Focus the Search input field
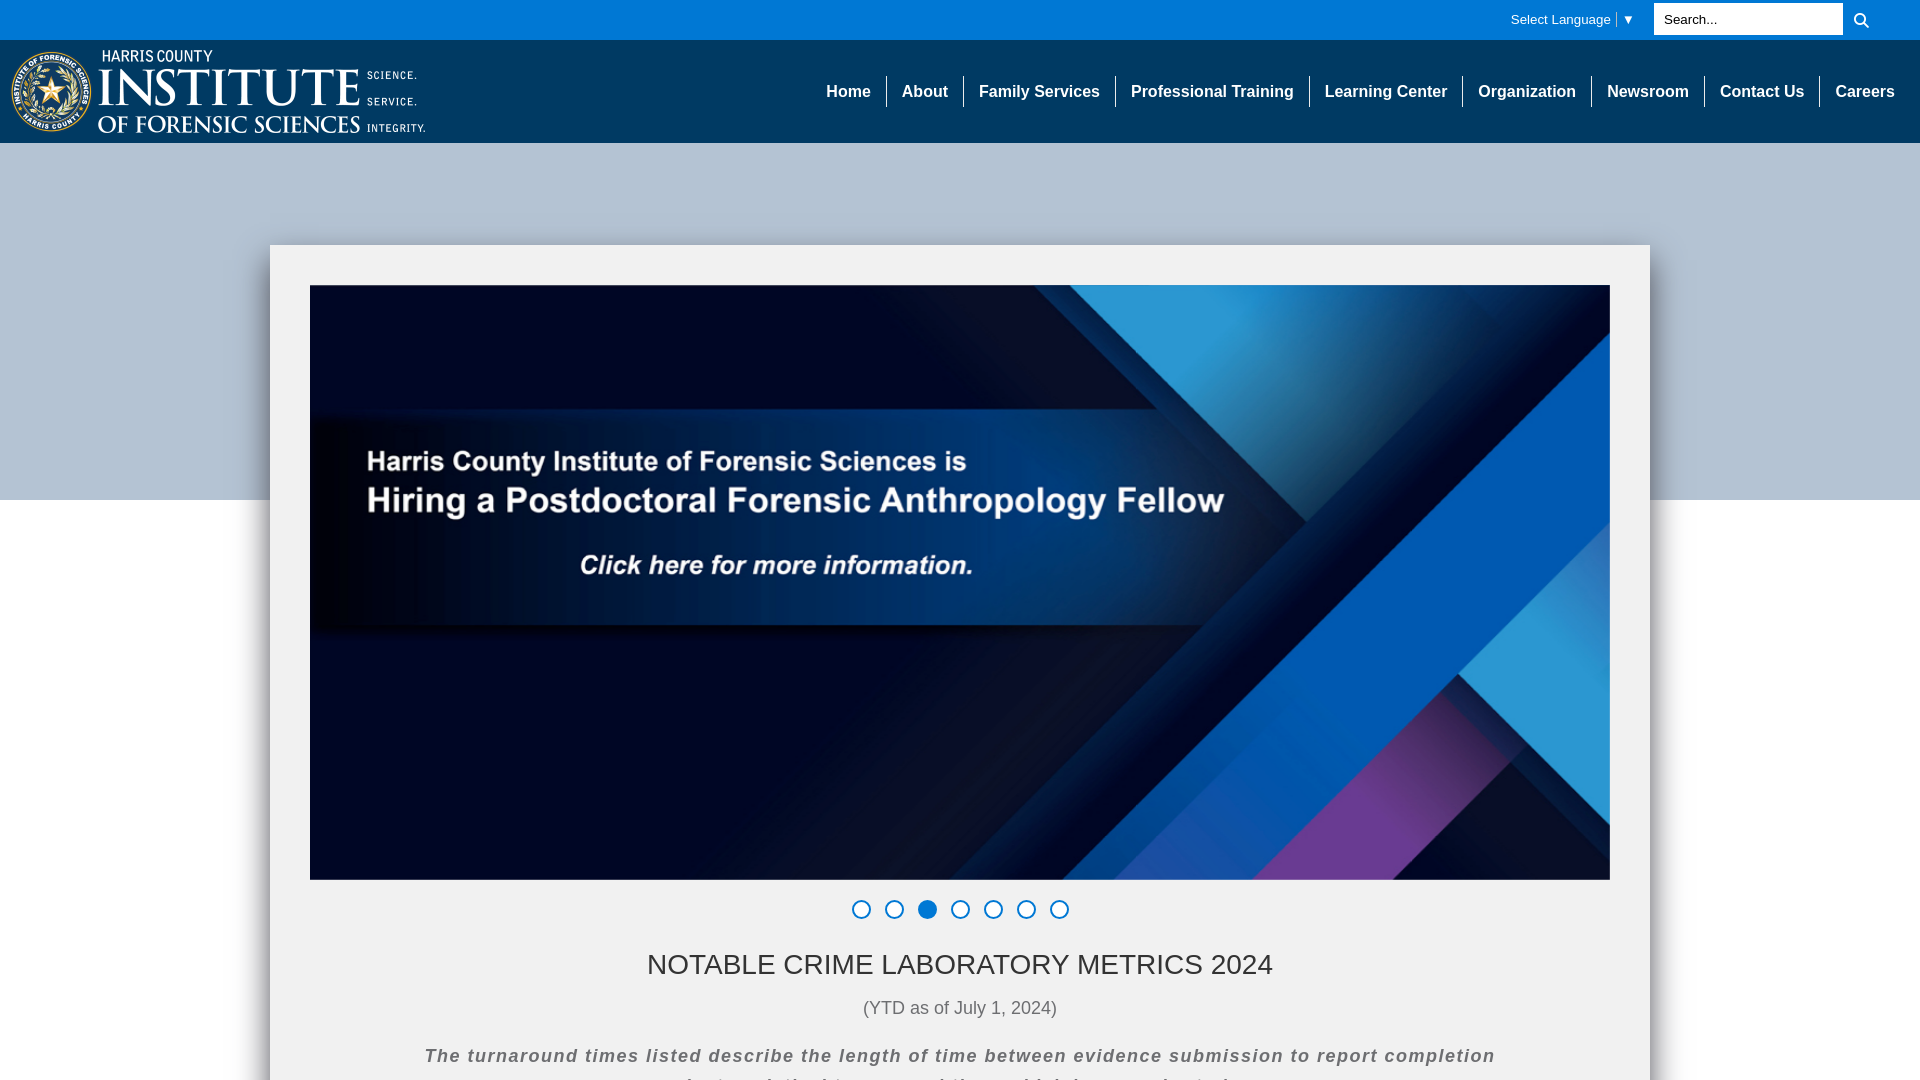The height and width of the screenshot is (1080, 1920). click(1747, 20)
